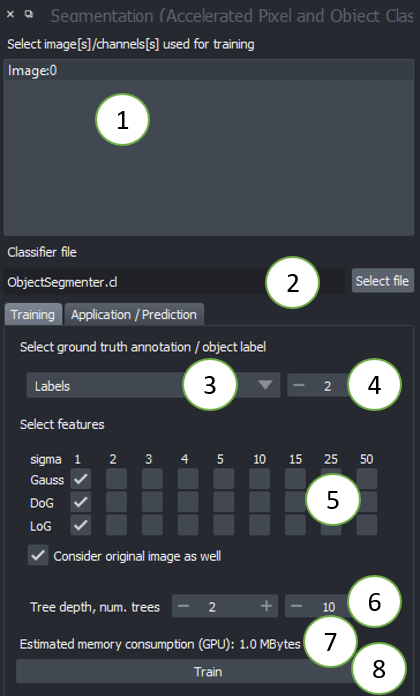Click the minus icon of the num. trees spinner
The height and width of the screenshot is (696, 420).
click(x=297, y=606)
